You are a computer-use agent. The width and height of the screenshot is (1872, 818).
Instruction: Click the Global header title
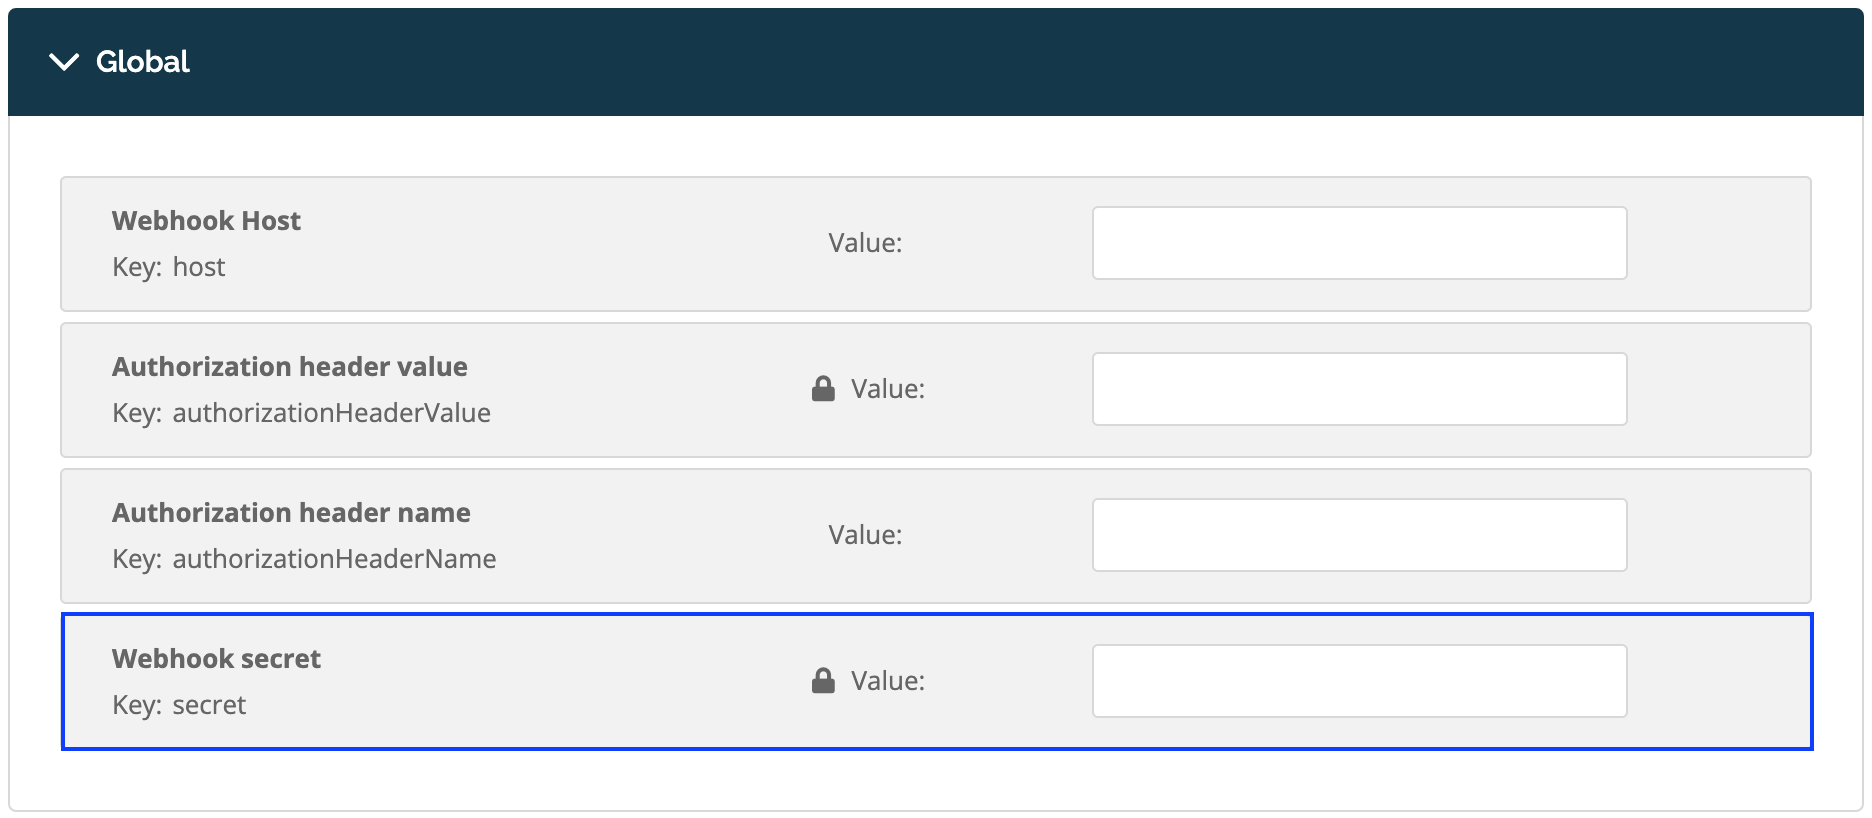143,62
